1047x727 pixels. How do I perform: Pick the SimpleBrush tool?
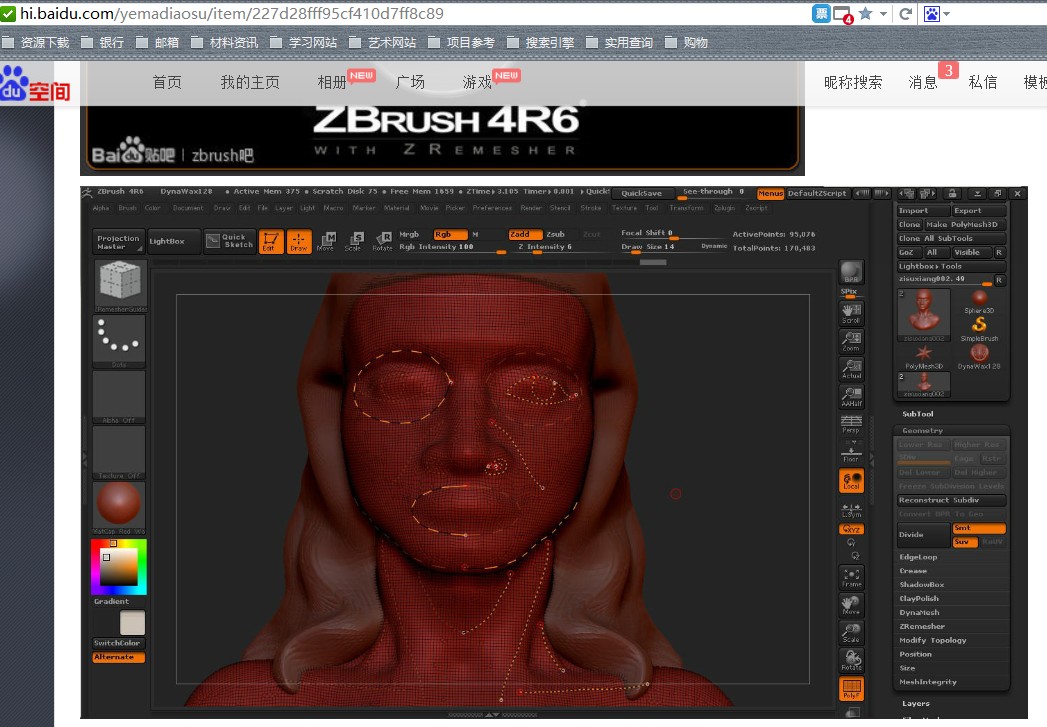coord(979,324)
